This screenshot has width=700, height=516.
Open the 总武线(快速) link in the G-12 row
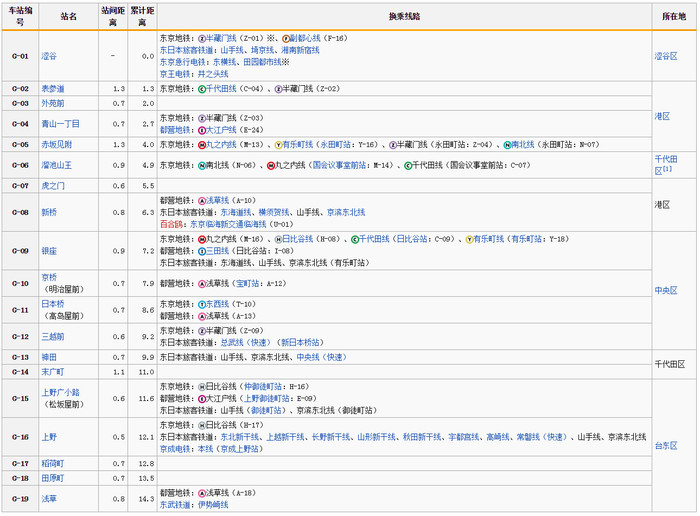[x=246, y=343]
